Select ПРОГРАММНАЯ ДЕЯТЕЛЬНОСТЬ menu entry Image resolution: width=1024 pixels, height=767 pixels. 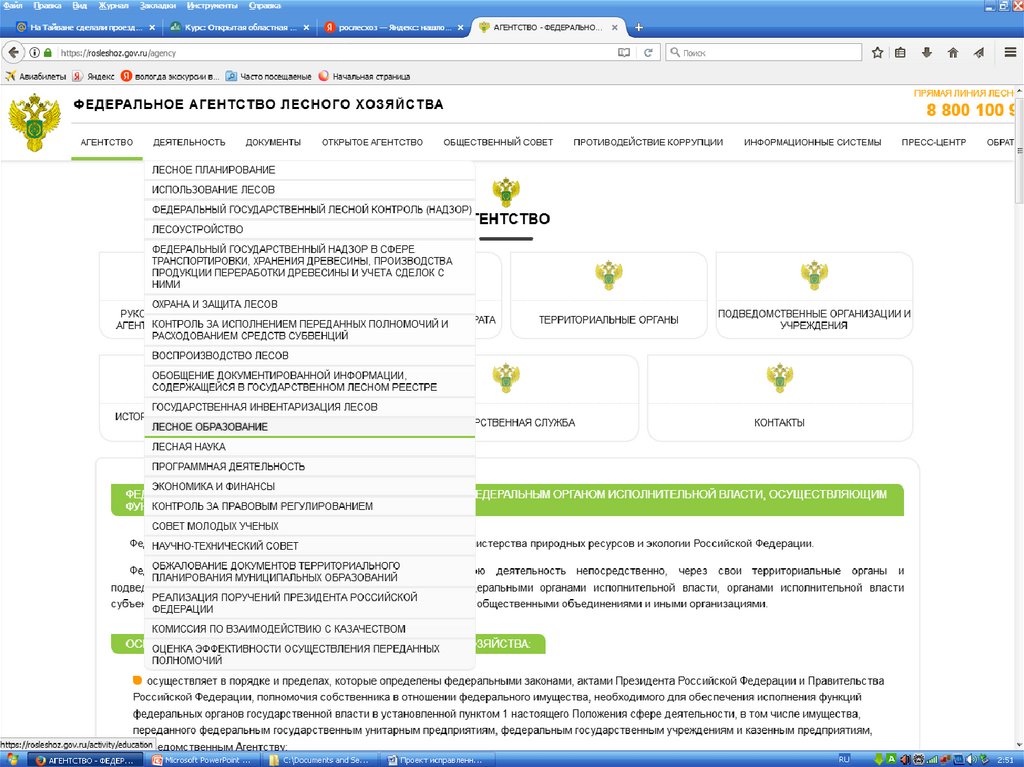coord(310,466)
